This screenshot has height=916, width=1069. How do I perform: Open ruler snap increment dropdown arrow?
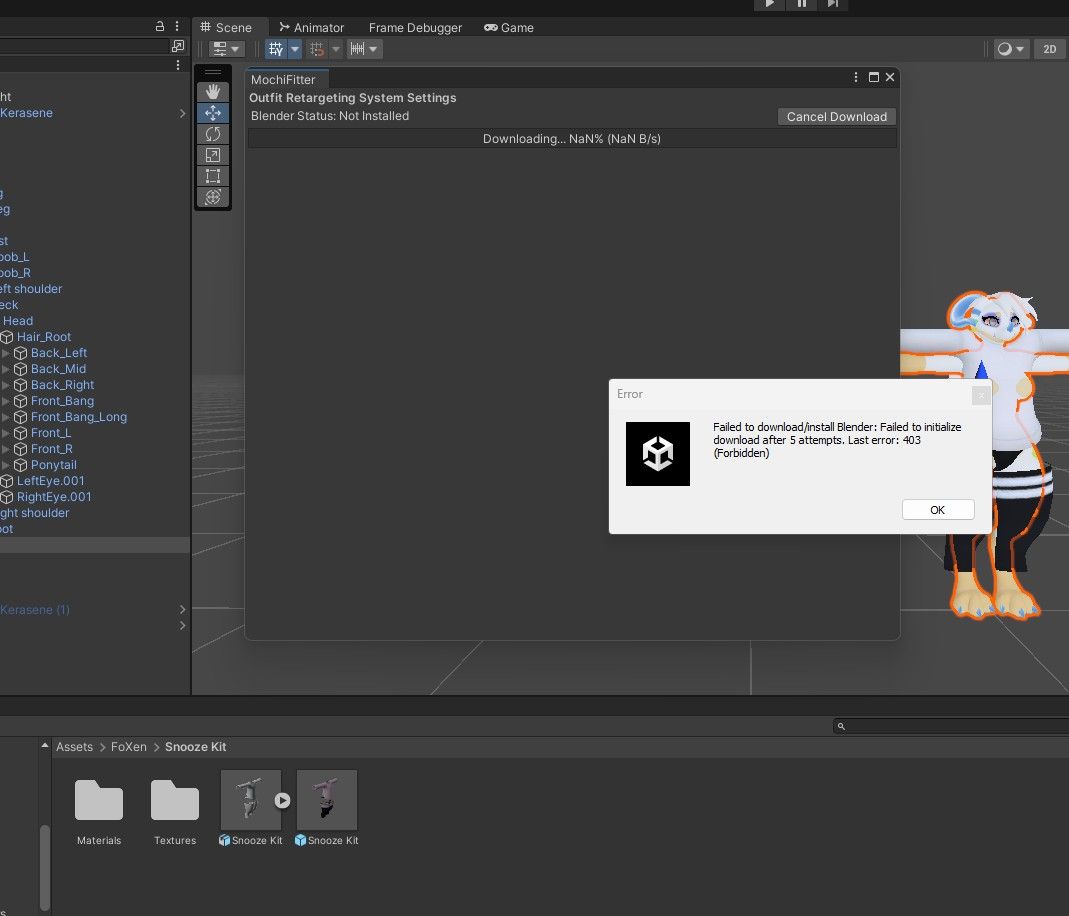tap(373, 49)
